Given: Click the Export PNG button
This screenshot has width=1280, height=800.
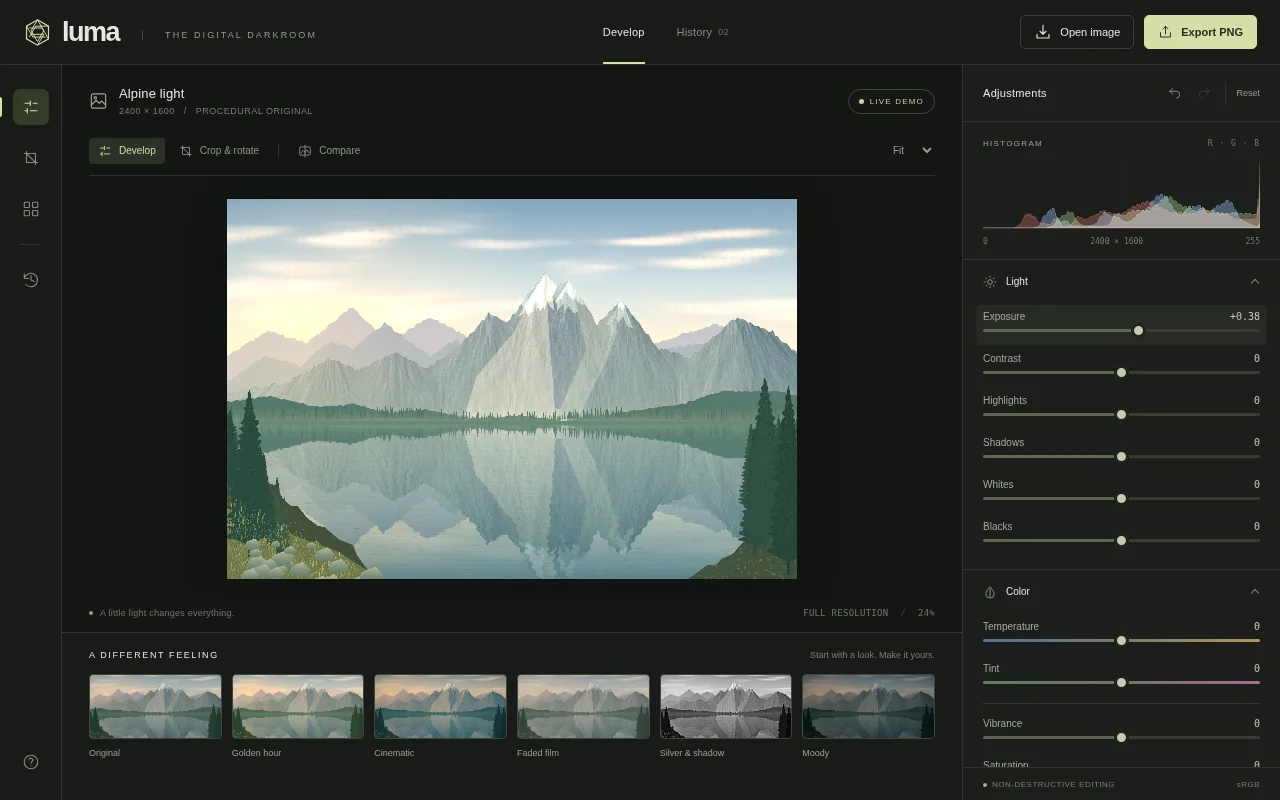Looking at the screenshot, I should click(1200, 32).
